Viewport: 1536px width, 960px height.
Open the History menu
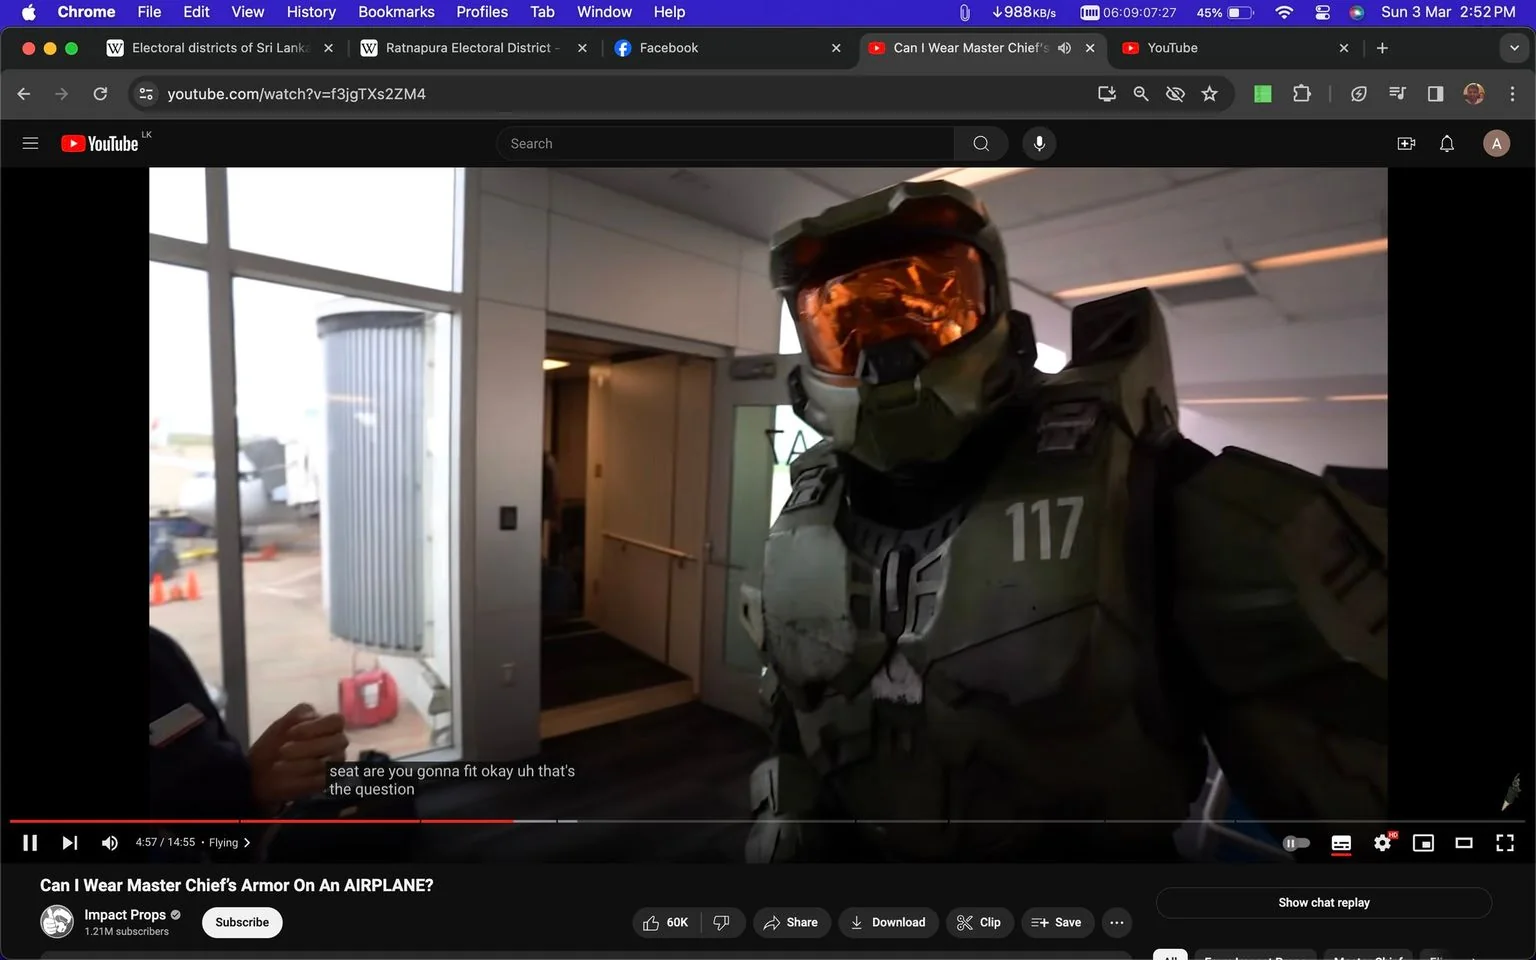[x=311, y=12]
